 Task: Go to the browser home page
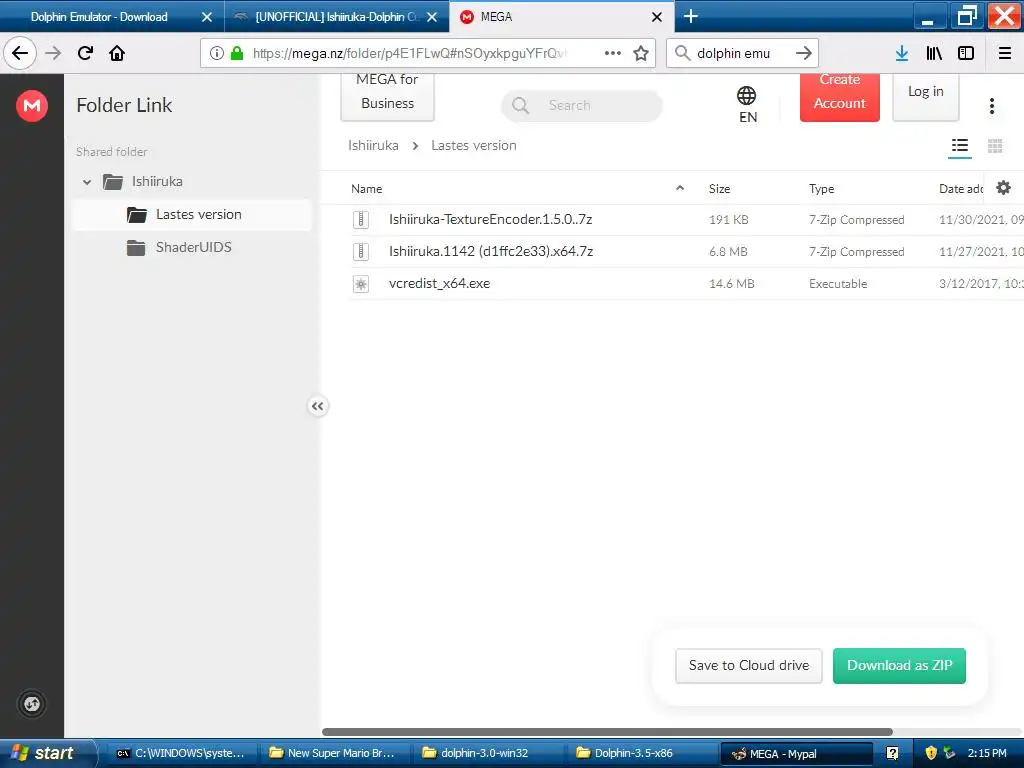(117, 53)
